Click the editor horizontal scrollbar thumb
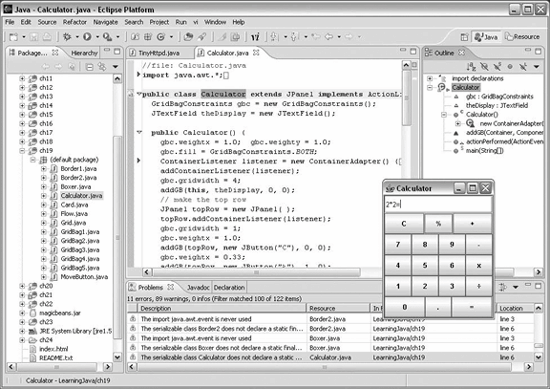Screen dimensions: 550x389 (256, 272)
